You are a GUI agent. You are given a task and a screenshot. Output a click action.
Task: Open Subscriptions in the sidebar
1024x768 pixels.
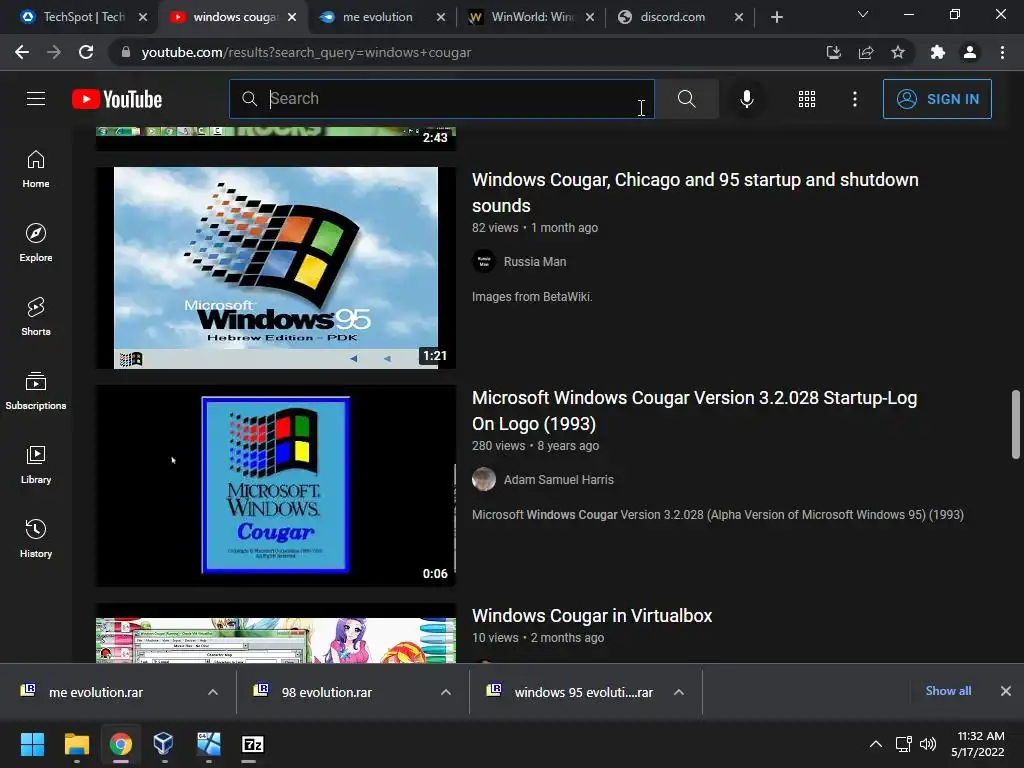coord(36,391)
